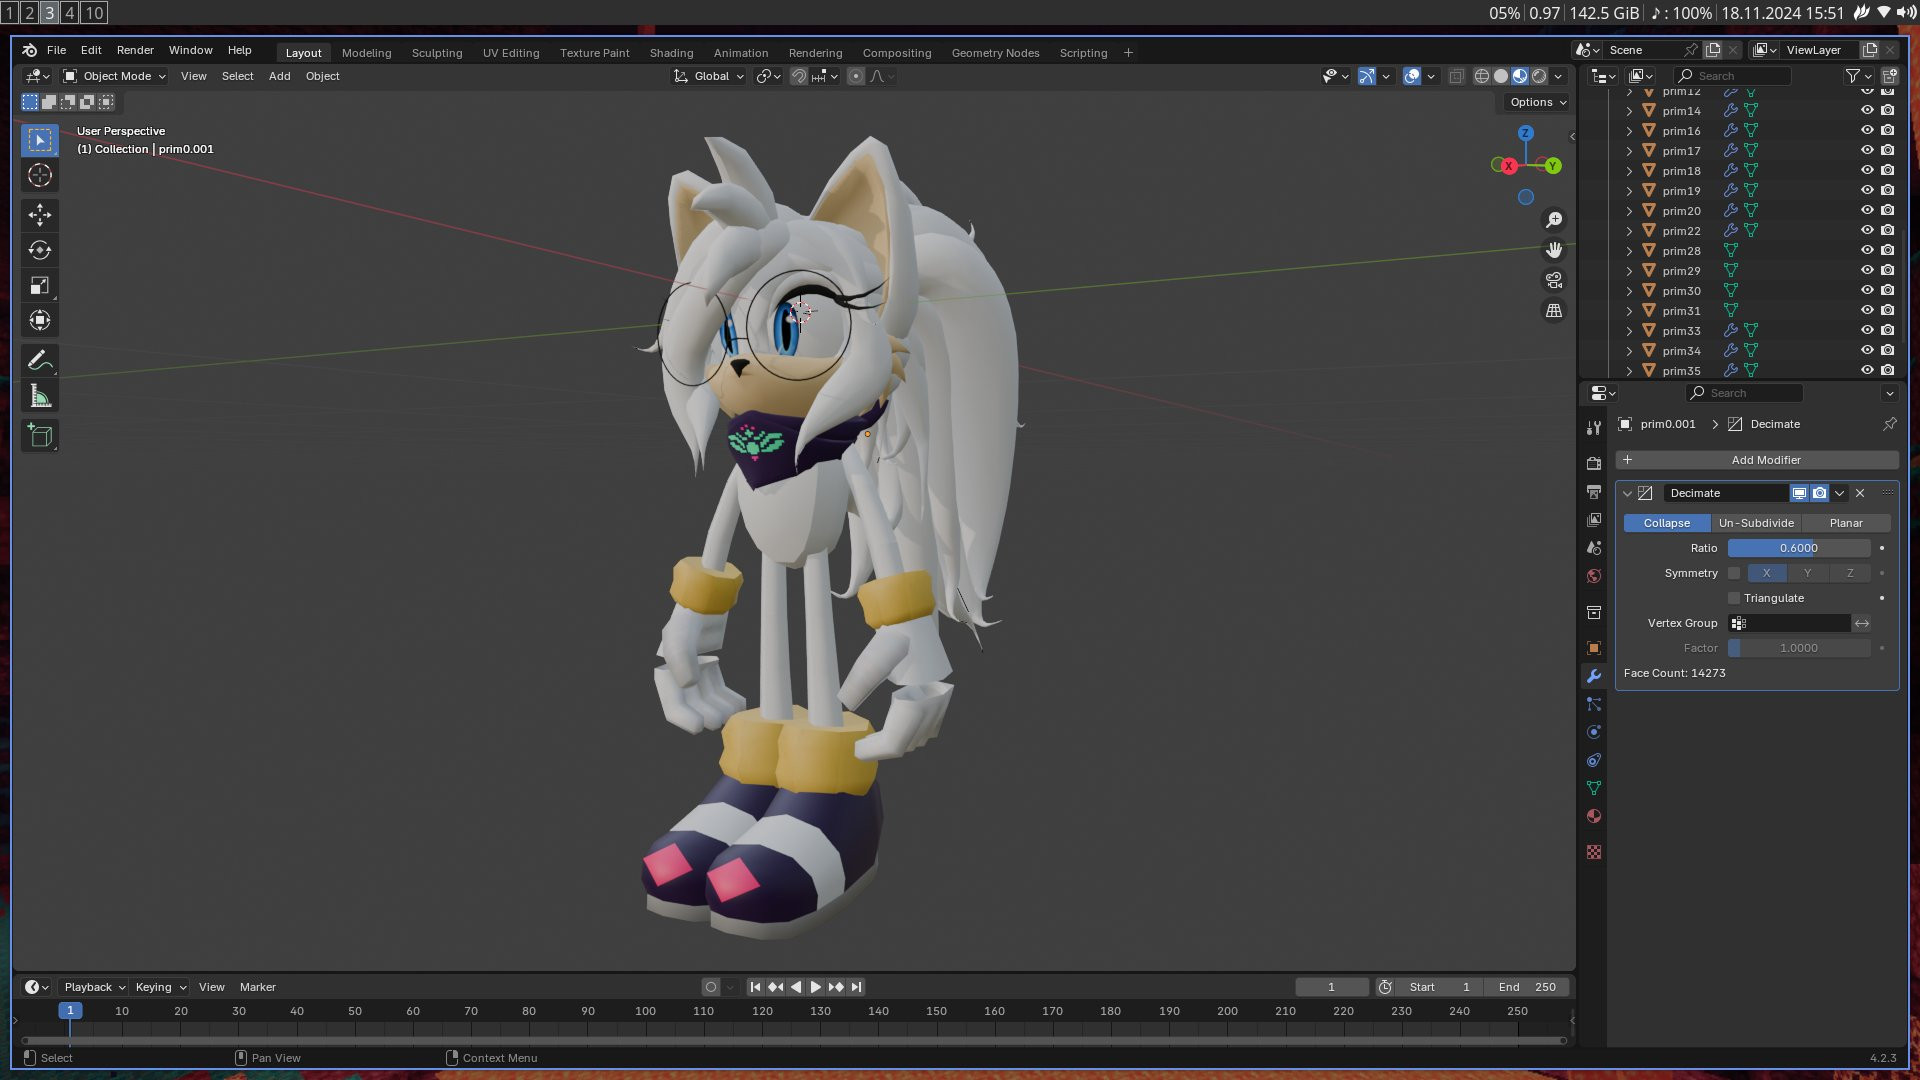Disable render for prim17 camera icon
Screen dimensions: 1920x1080
coord(1887,151)
